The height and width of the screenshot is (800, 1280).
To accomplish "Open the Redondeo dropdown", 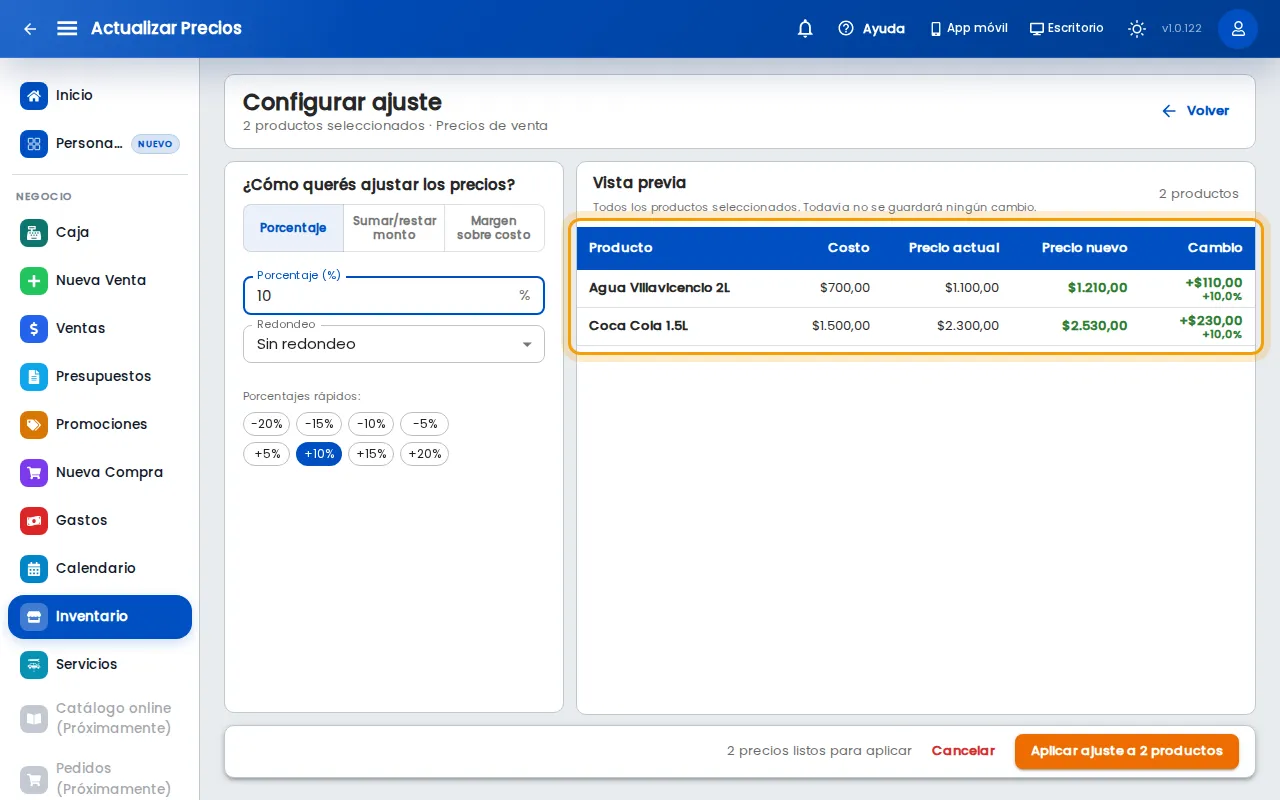I will [394, 344].
